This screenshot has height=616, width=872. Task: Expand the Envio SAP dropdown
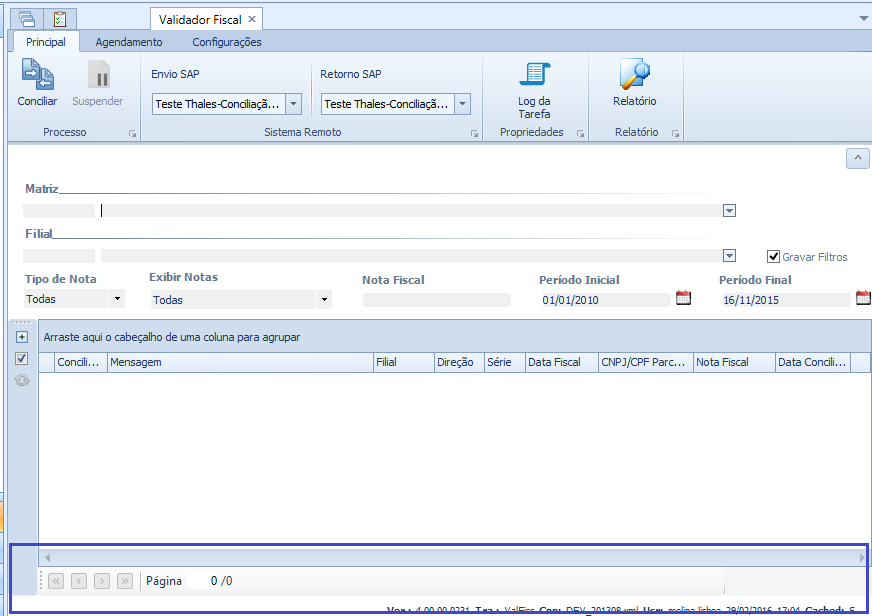pyautogui.click(x=293, y=104)
